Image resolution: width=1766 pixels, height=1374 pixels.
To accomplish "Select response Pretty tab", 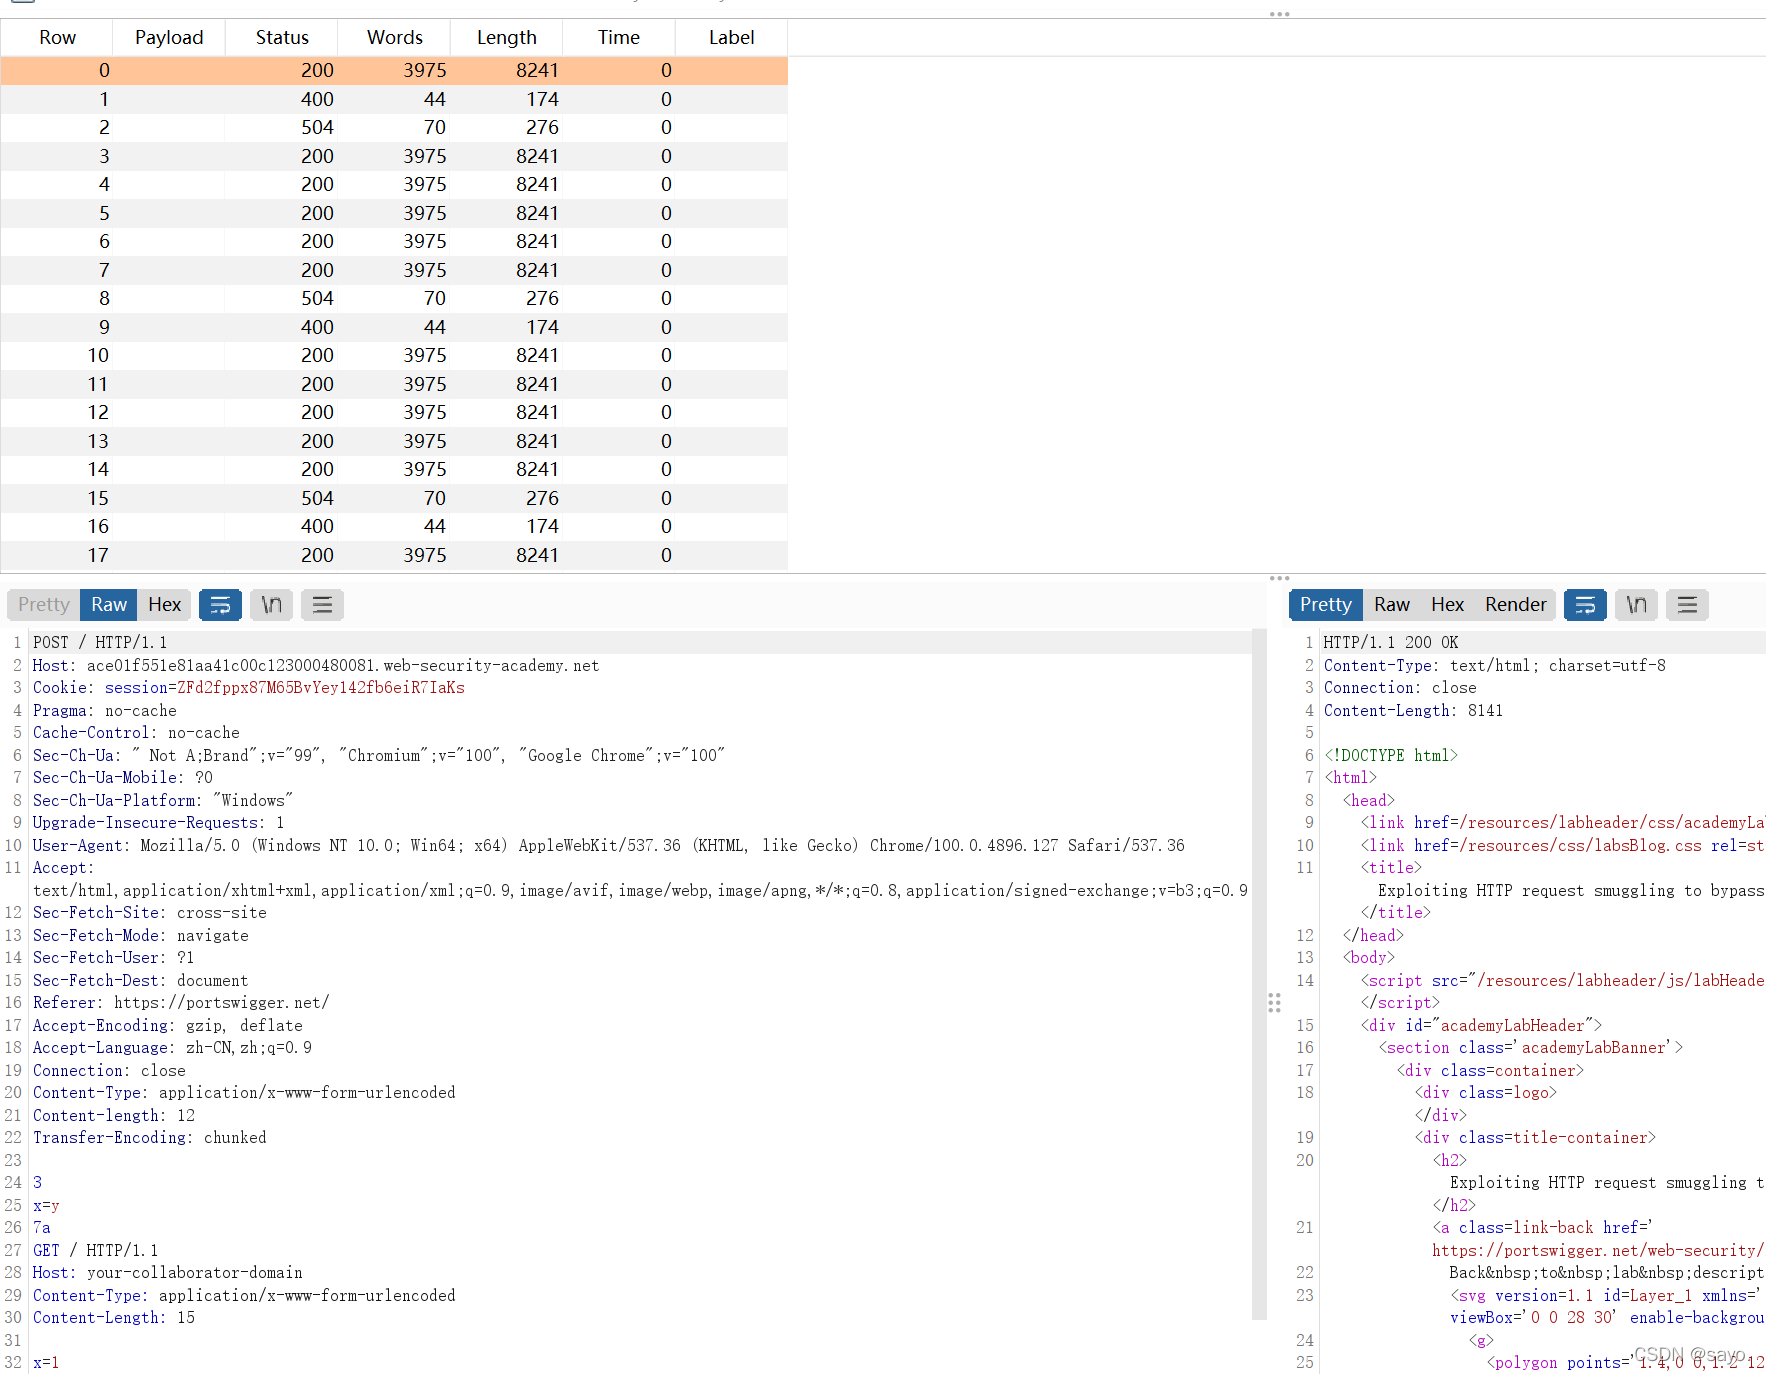I will click(1326, 604).
